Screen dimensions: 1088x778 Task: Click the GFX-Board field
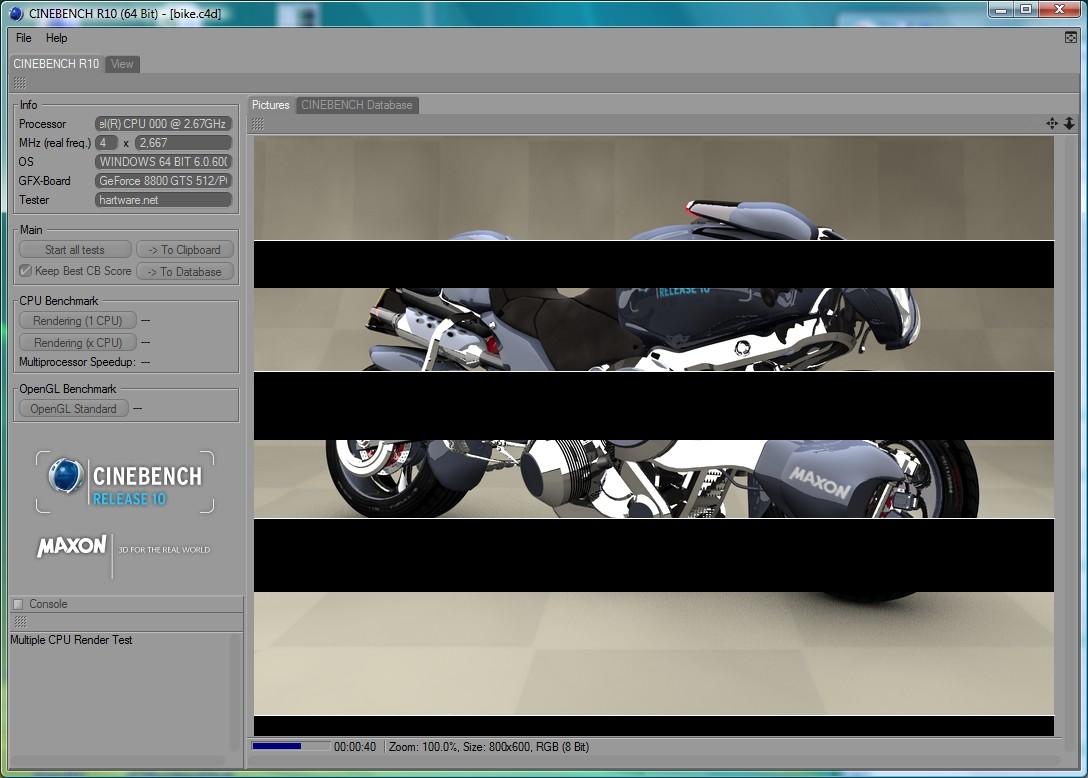[x=163, y=180]
